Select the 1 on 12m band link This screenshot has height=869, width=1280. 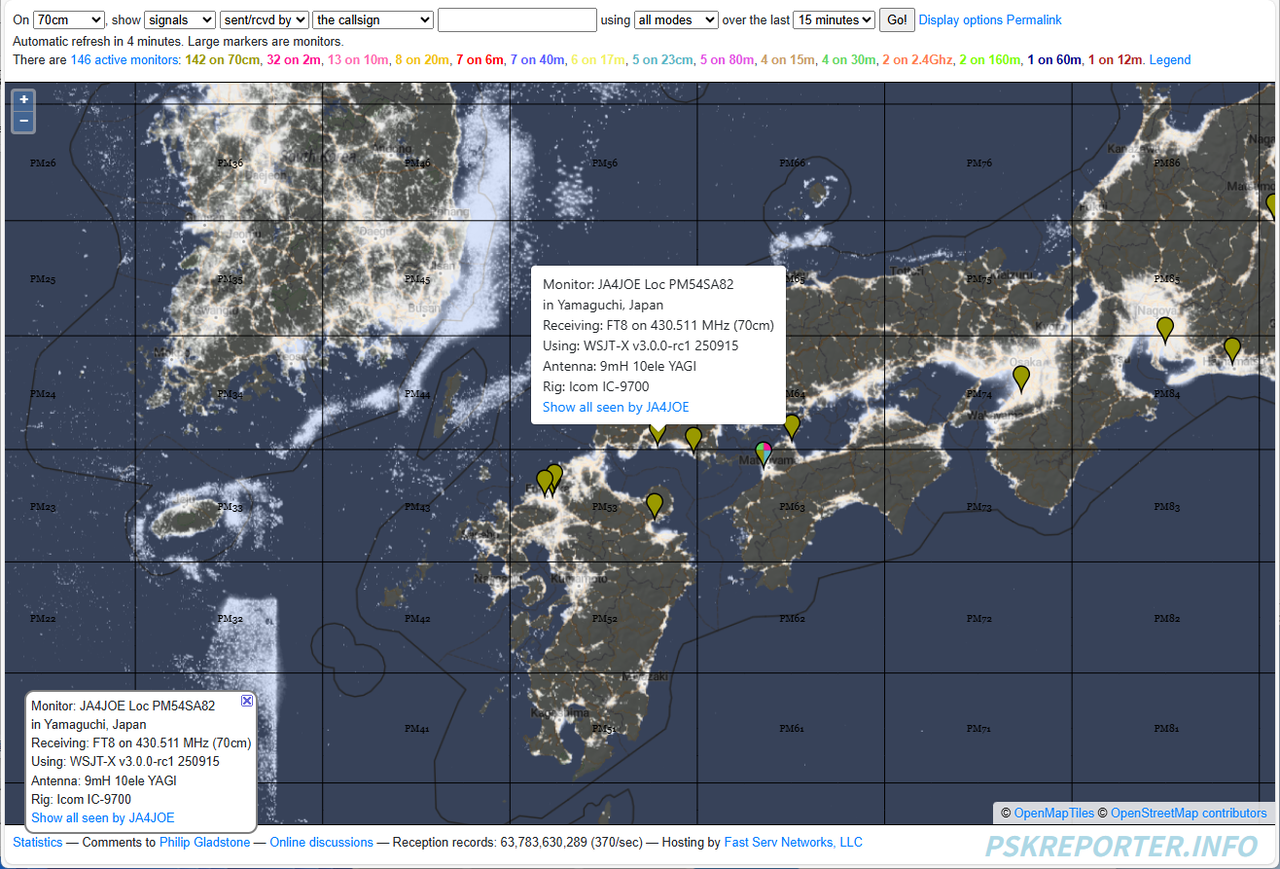coord(1115,60)
